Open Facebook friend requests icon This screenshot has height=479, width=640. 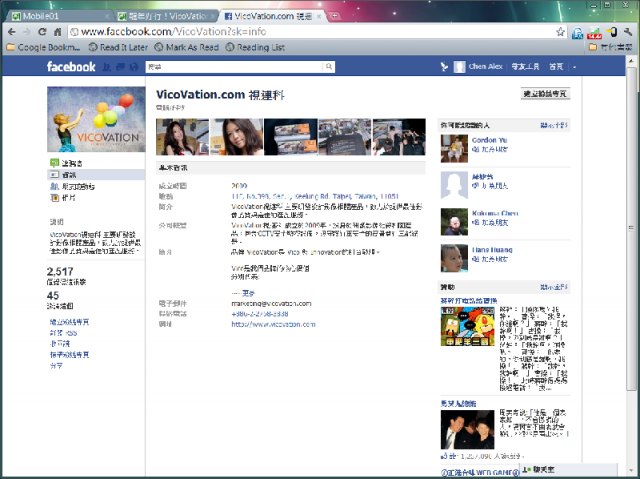pyautogui.click(x=107, y=67)
